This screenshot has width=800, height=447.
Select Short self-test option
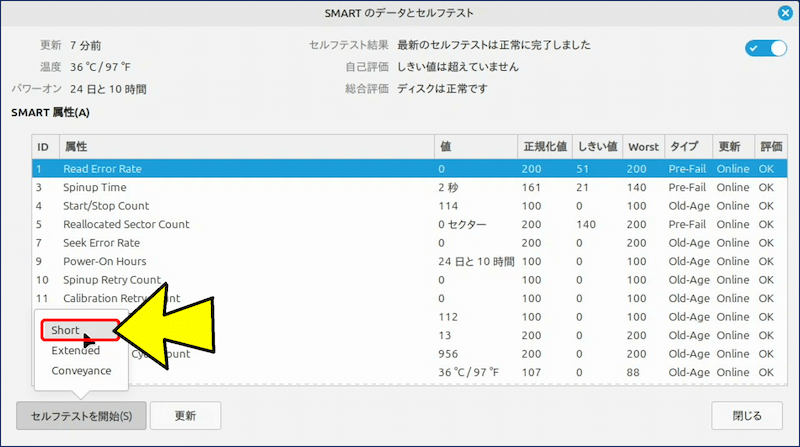pos(66,330)
